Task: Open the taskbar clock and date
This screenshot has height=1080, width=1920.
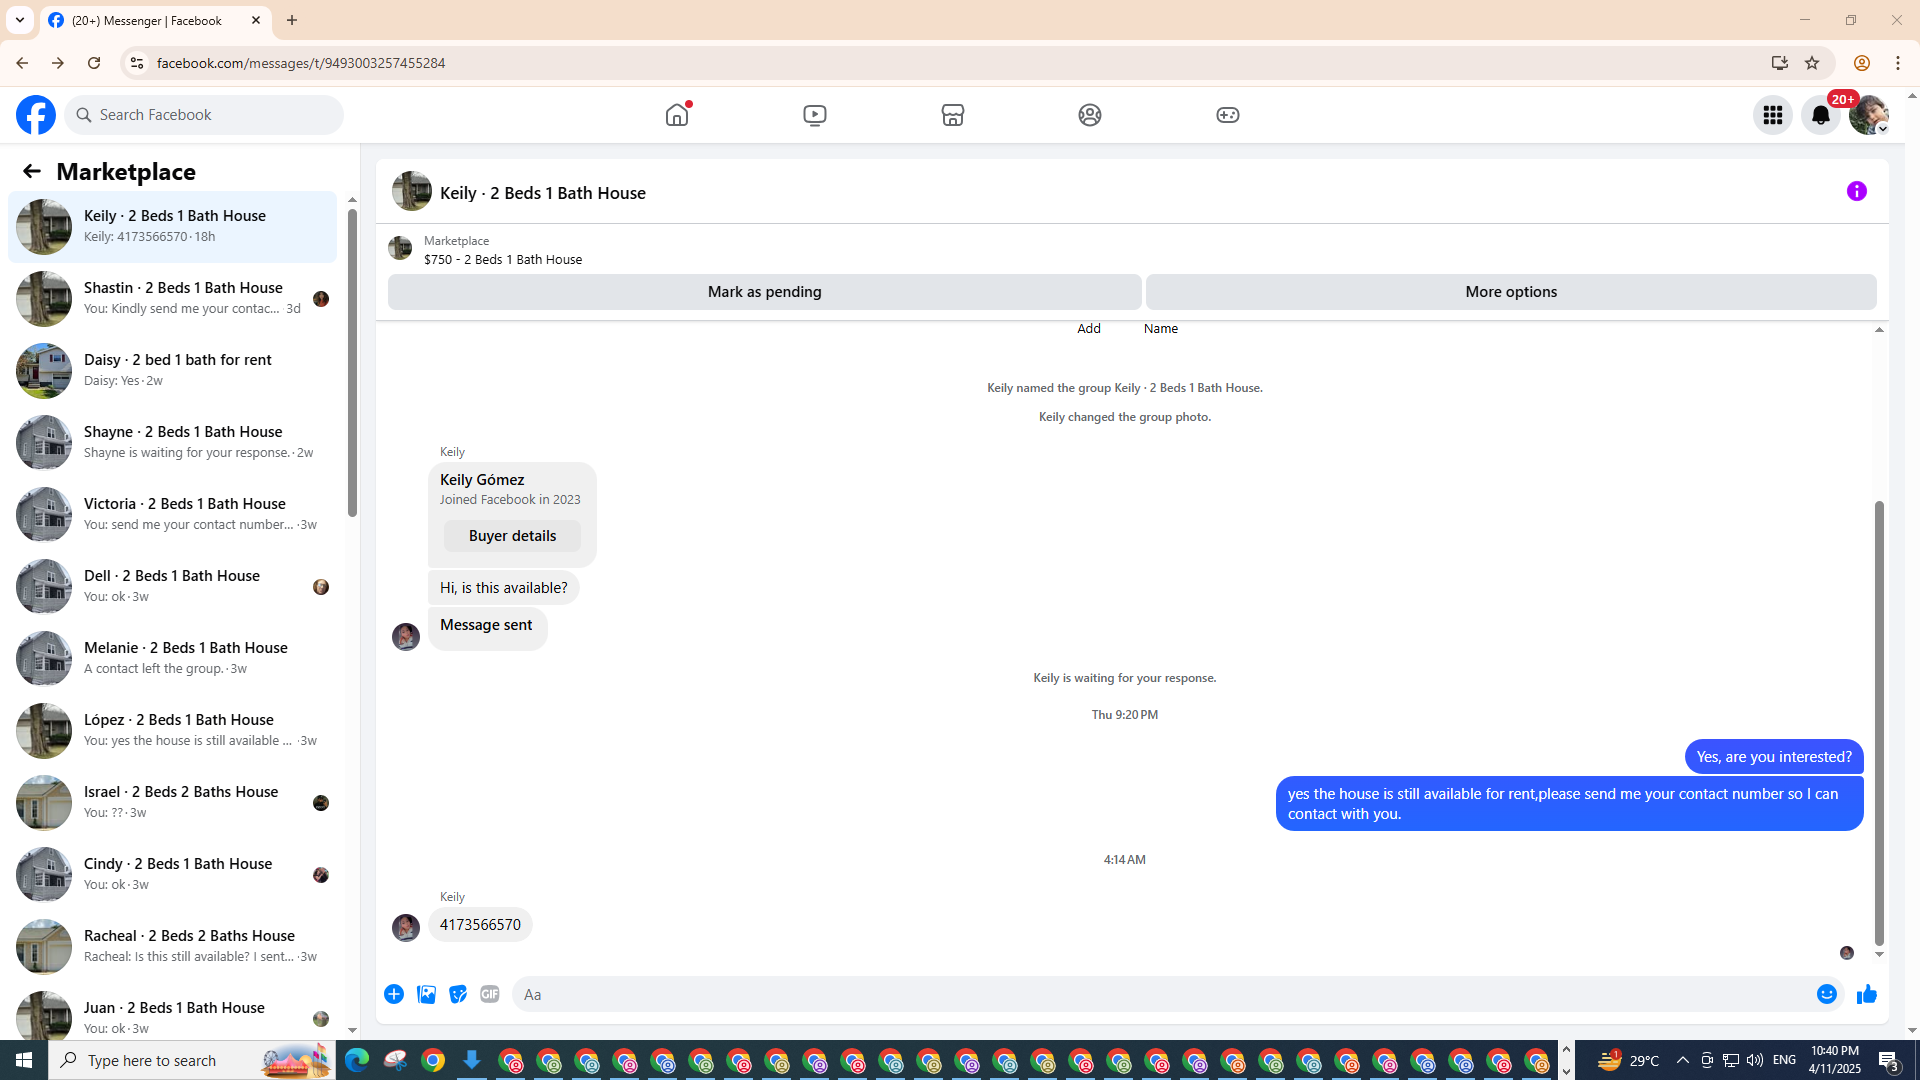Action: pos(1834,1060)
